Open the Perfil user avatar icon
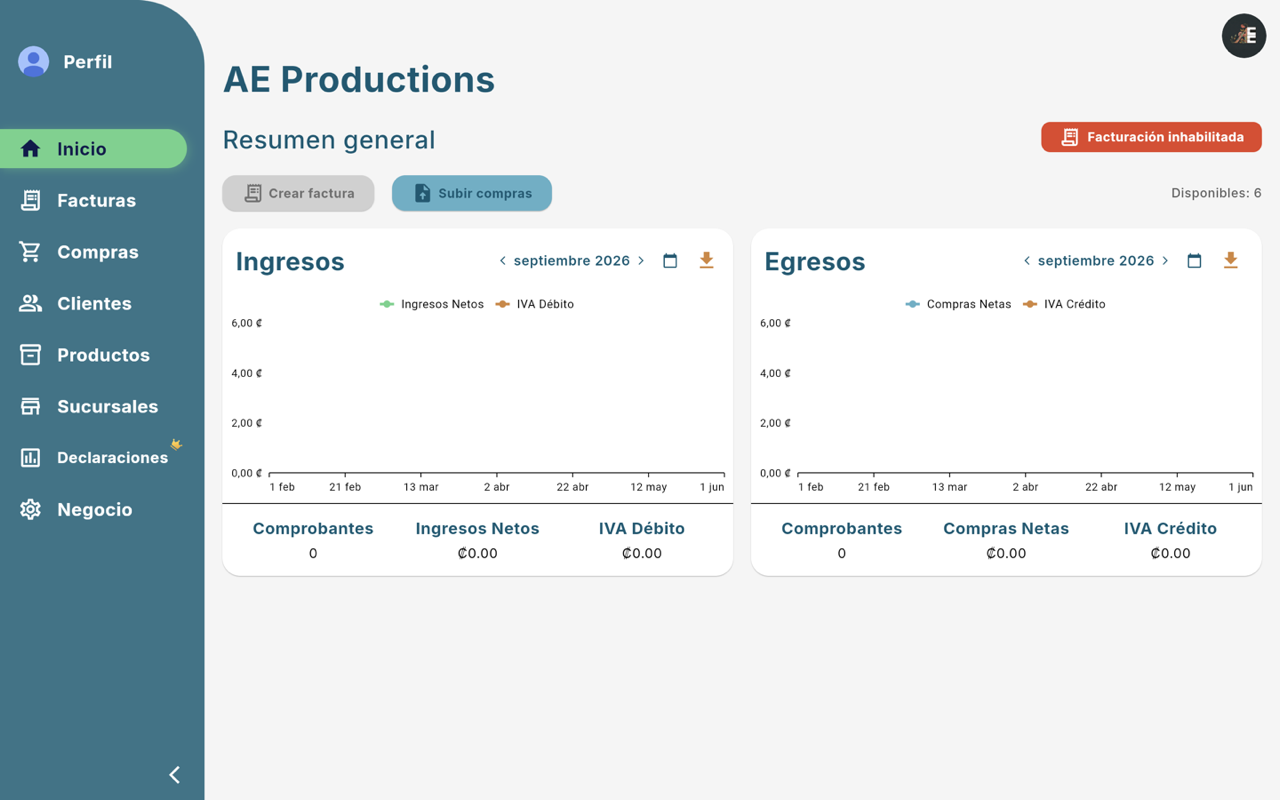1280x800 pixels. point(34,62)
